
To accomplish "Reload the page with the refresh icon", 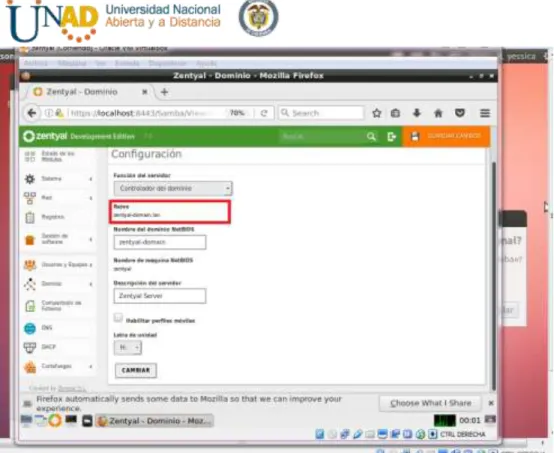I will (x=264, y=113).
